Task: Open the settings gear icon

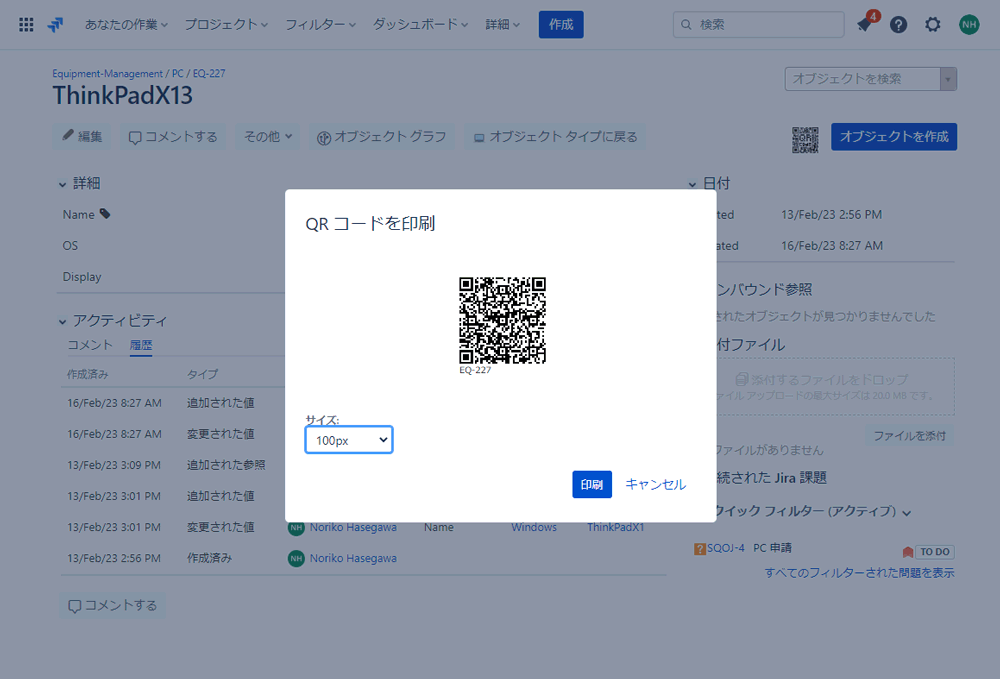Action: pos(932,25)
